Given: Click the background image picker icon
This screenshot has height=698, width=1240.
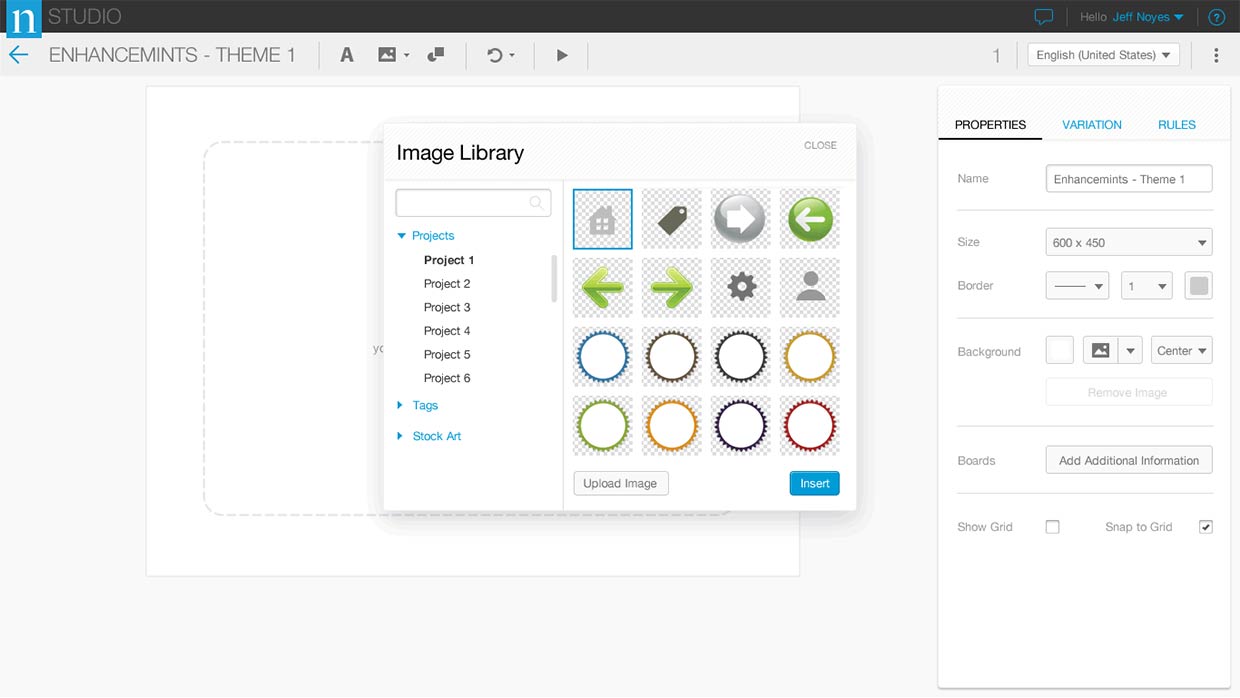Looking at the screenshot, I should pos(1100,351).
